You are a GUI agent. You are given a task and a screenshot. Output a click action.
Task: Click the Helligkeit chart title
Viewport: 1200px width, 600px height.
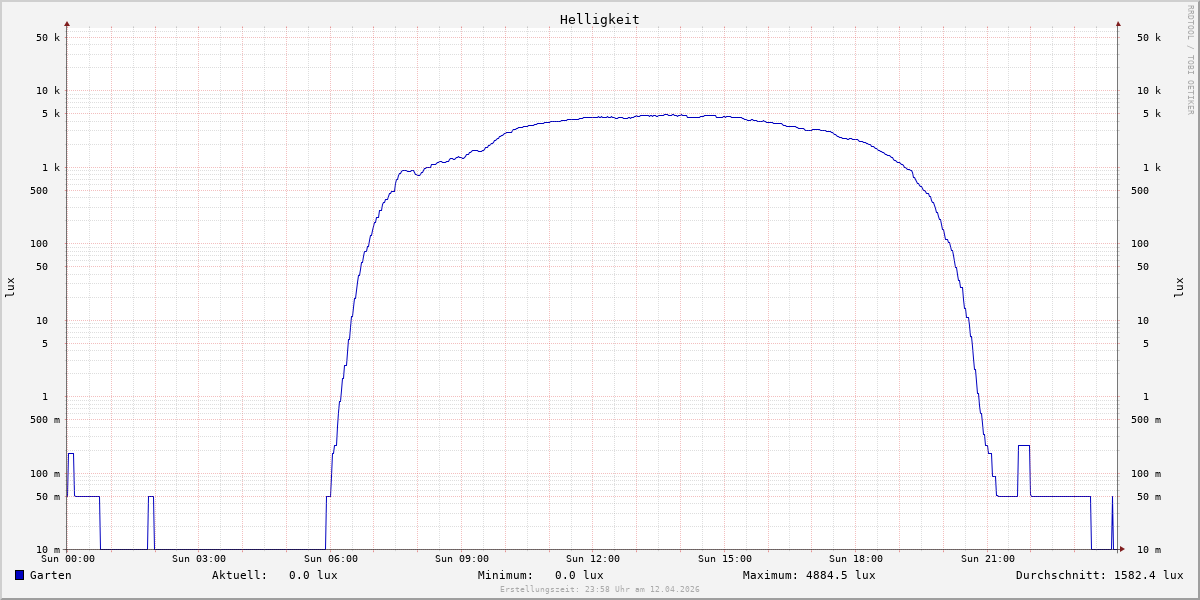coord(599,19)
